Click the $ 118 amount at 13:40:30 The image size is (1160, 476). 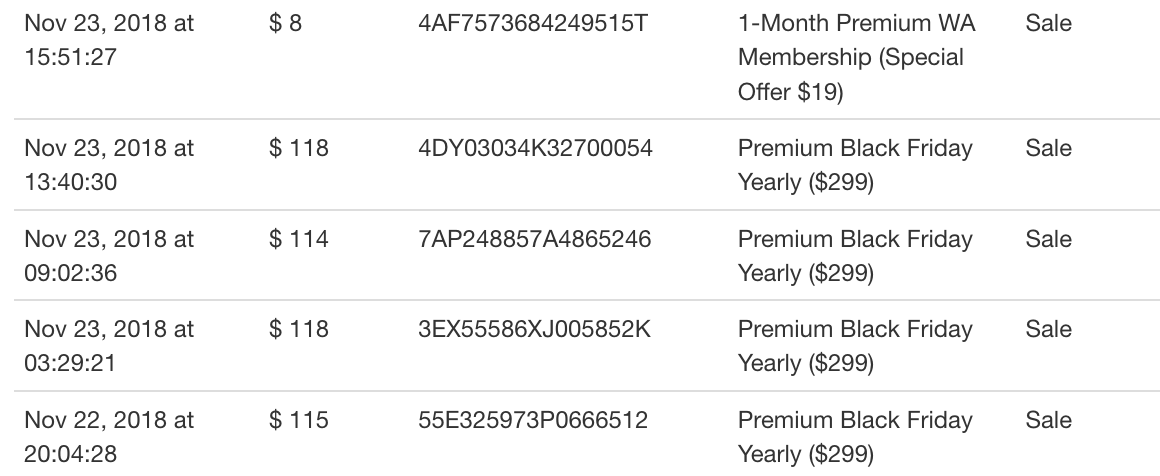click(x=299, y=148)
